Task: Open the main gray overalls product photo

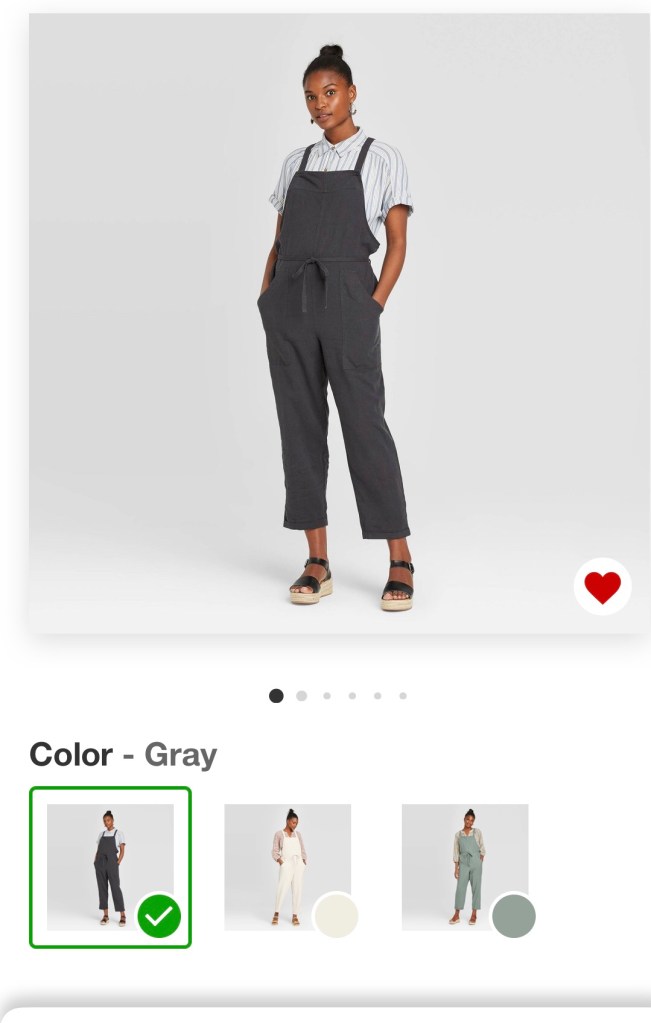Action: coord(339,323)
